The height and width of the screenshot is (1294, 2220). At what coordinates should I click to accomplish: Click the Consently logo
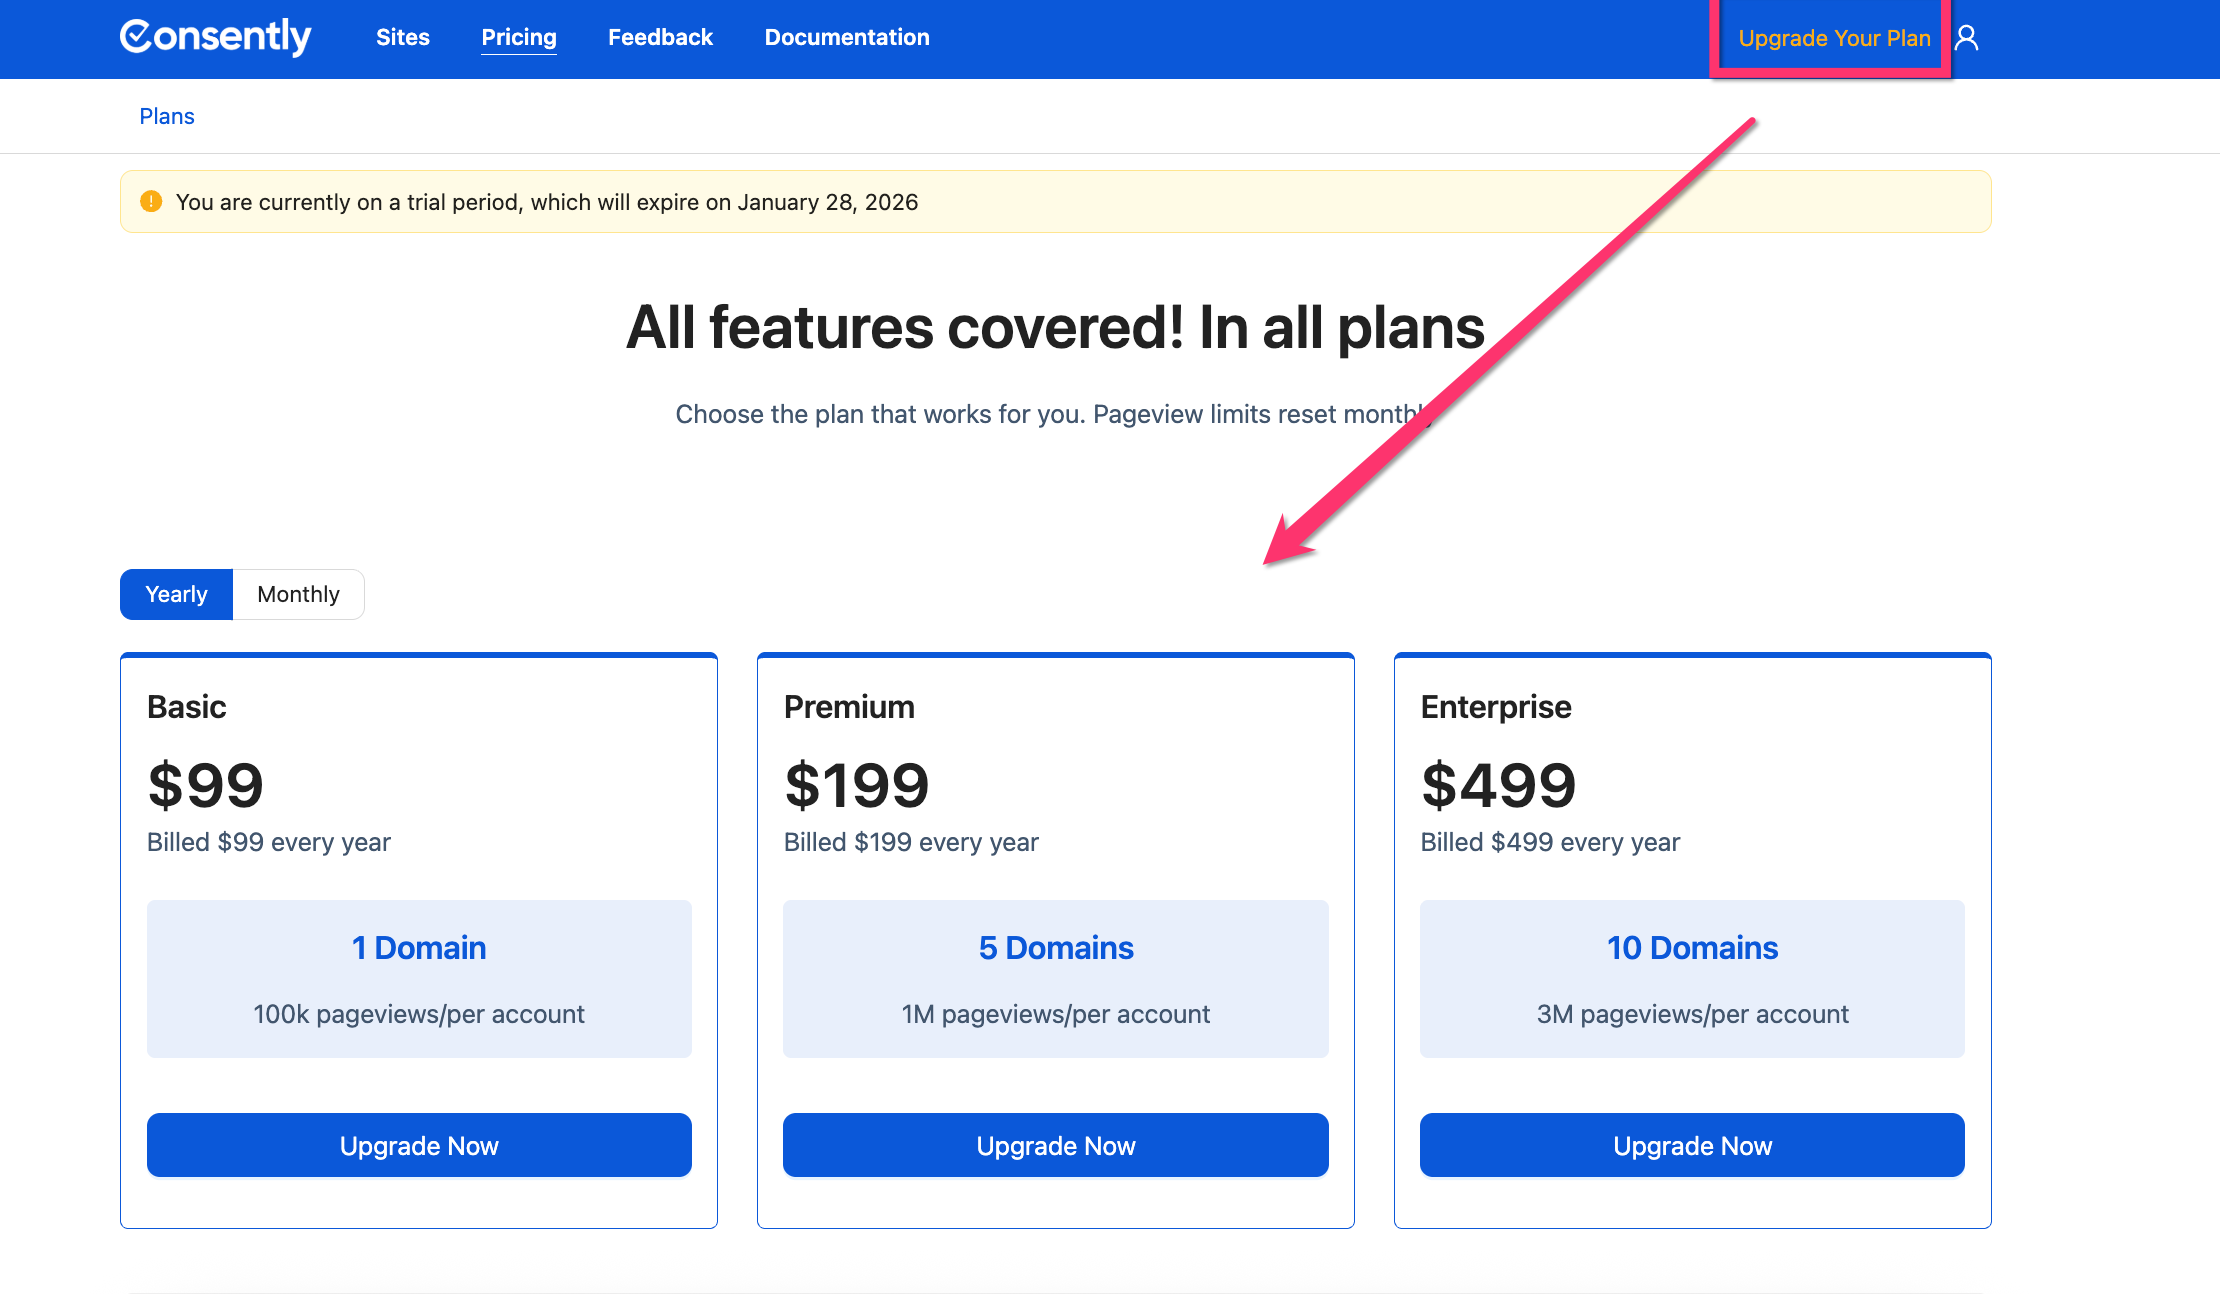pyautogui.click(x=215, y=37)
